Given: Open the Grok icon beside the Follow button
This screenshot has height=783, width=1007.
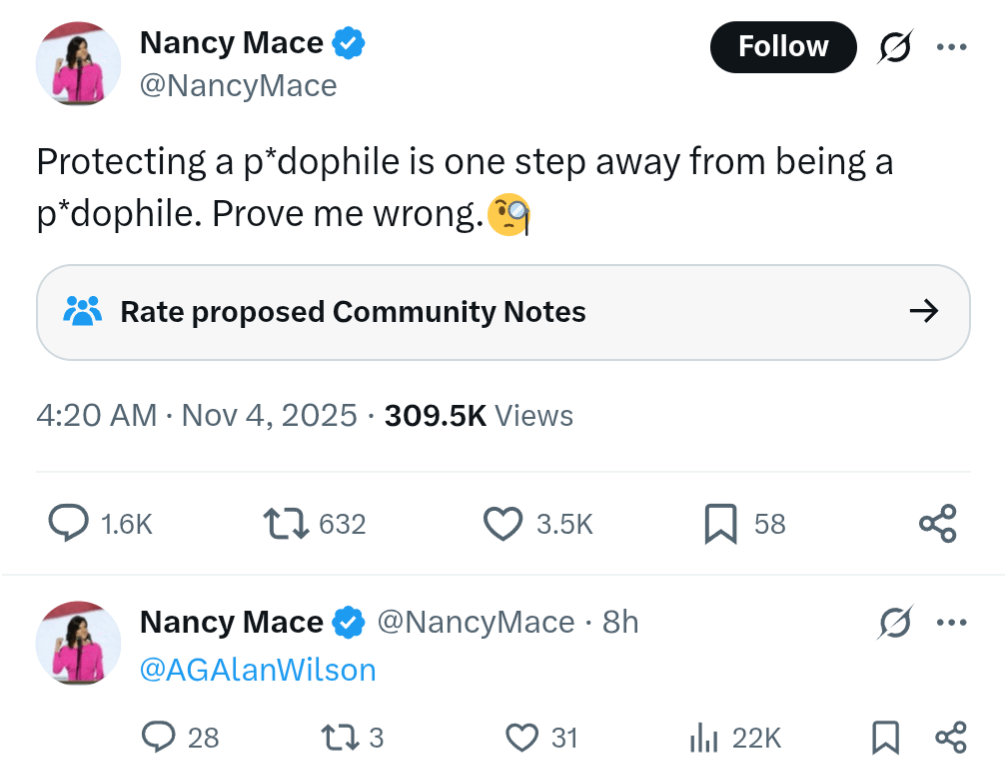Looking at the screenshot, I should click(x=893, y=47).
